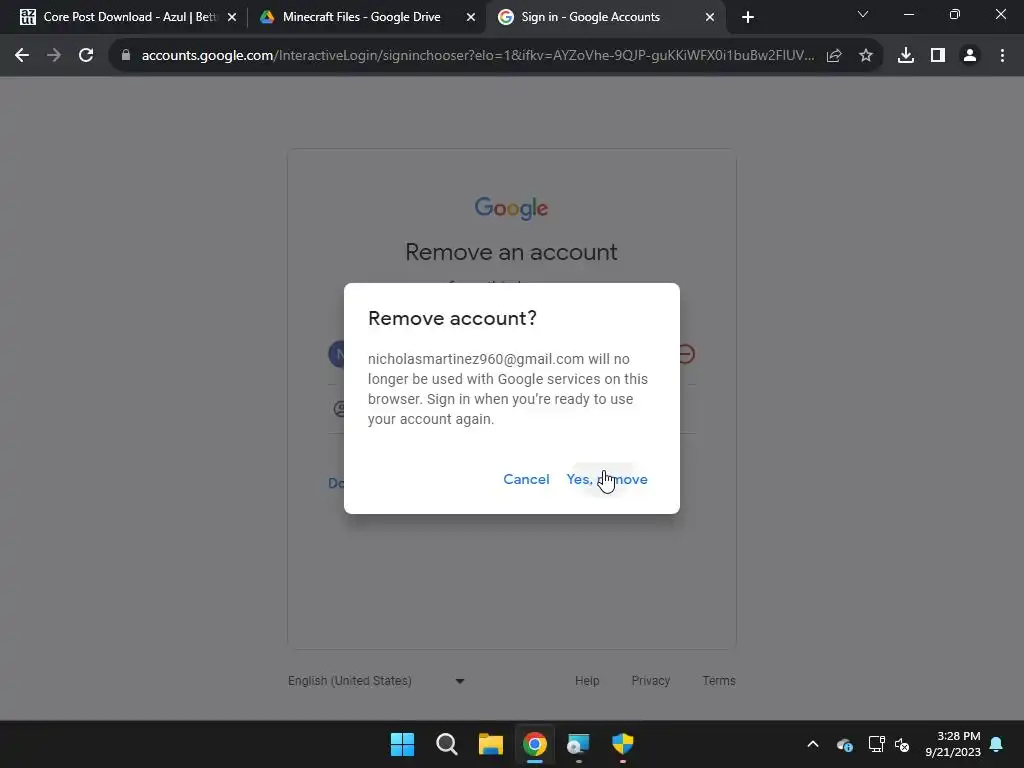Restore down the Chrome window
This screenshot has width=1024, height=768.
point(955,14)
